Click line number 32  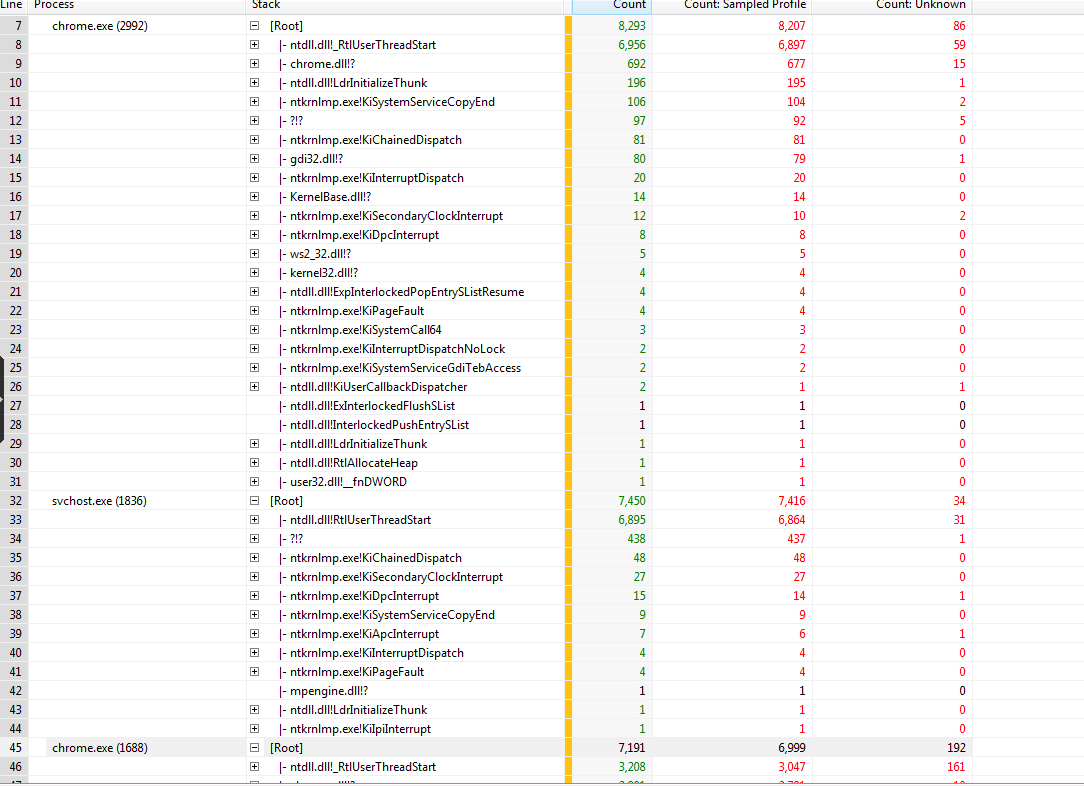point(15,501)
